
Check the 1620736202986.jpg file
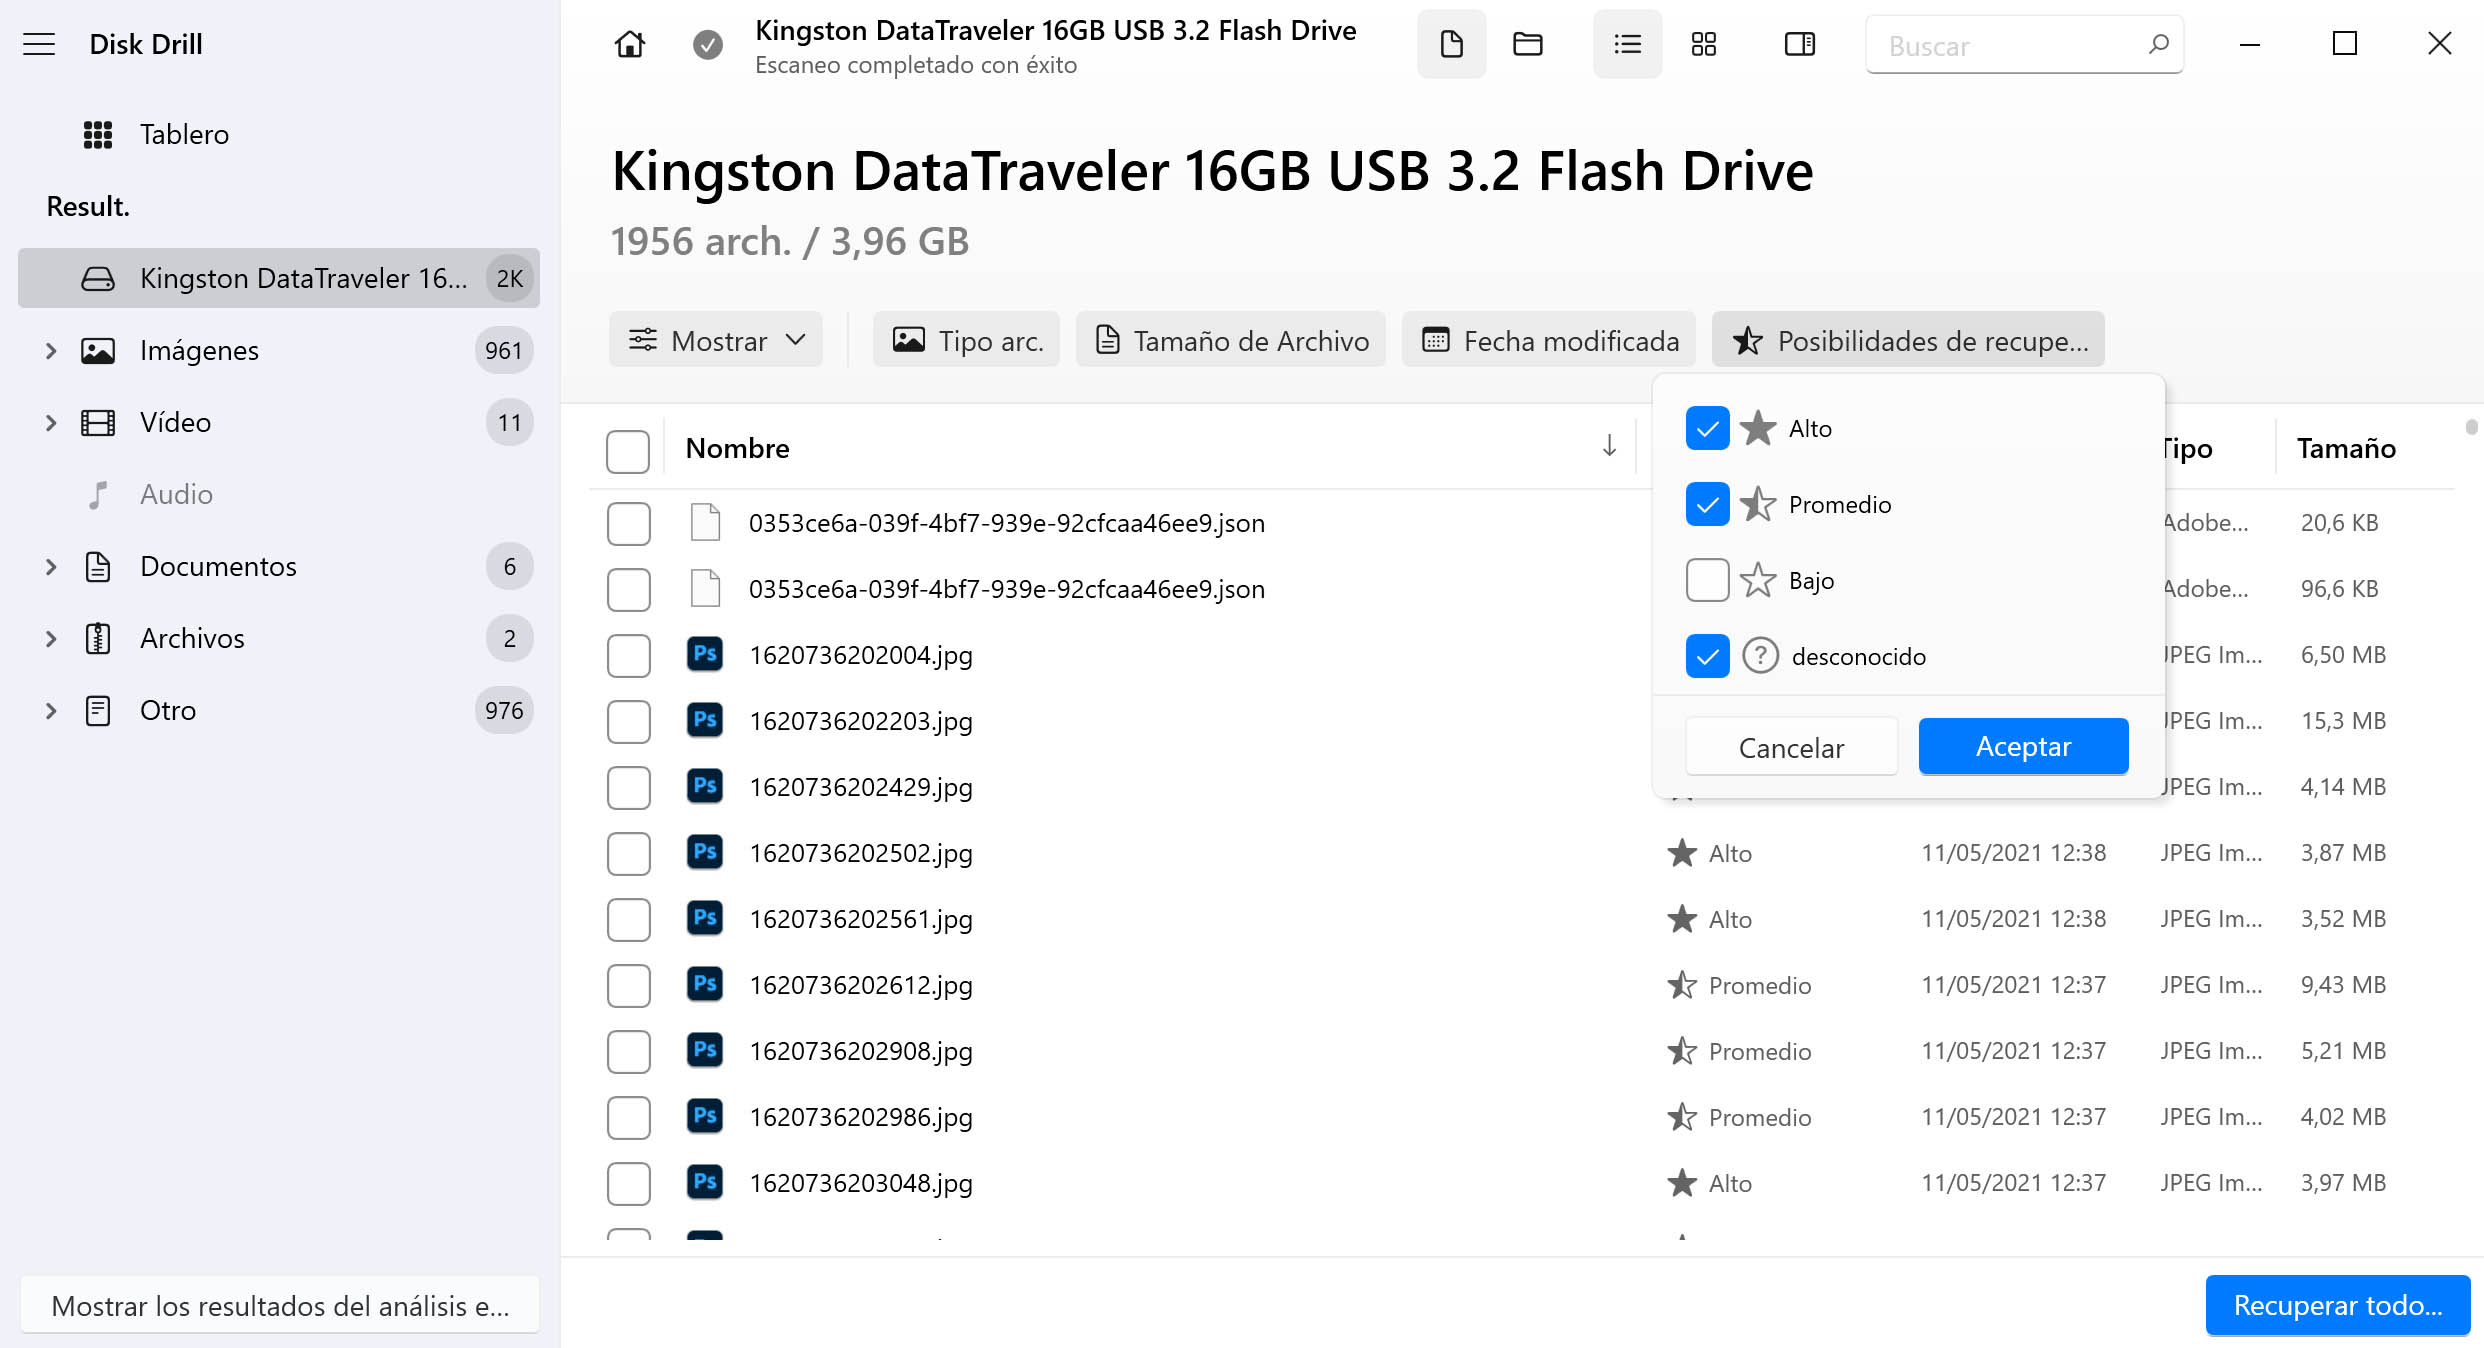[x=628, y=1117]
